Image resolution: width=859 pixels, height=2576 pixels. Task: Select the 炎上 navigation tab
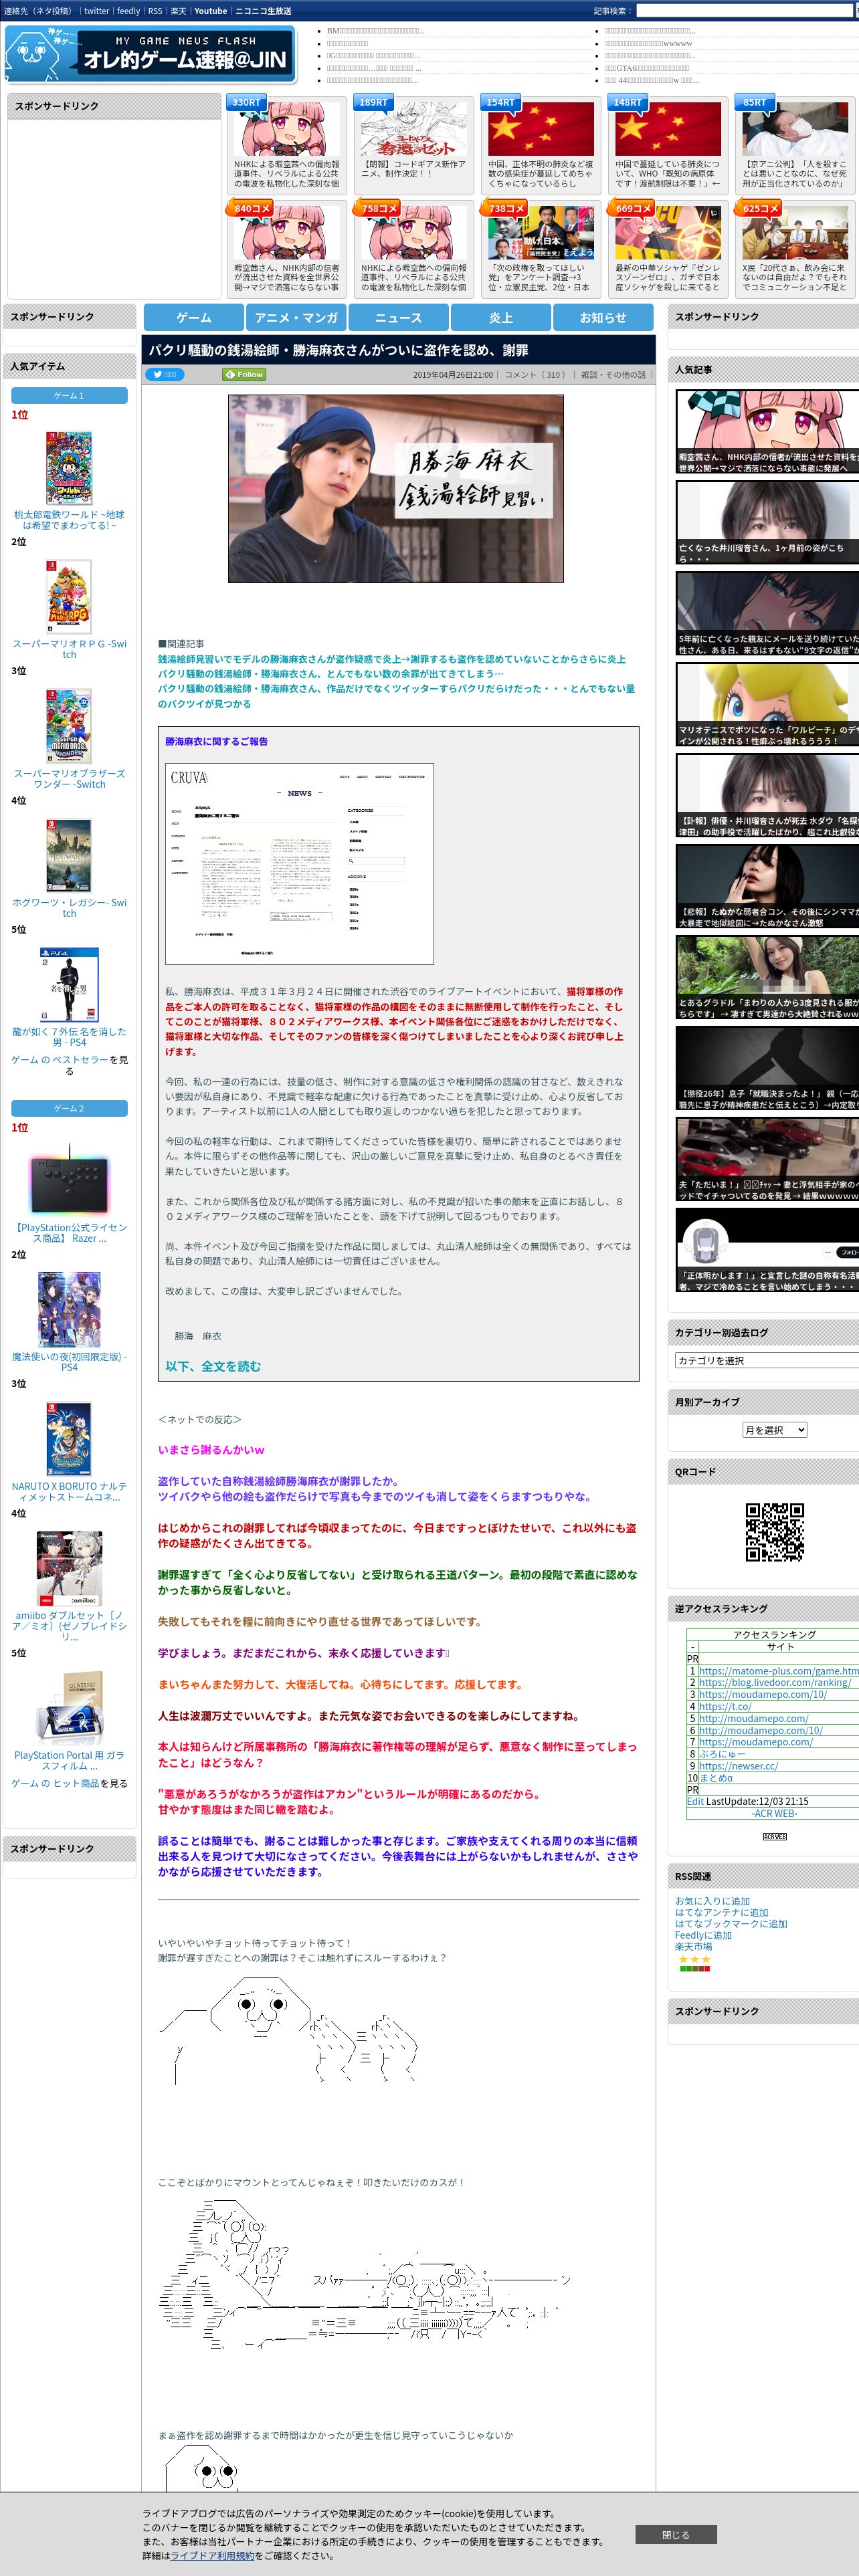tap(501, 317)
